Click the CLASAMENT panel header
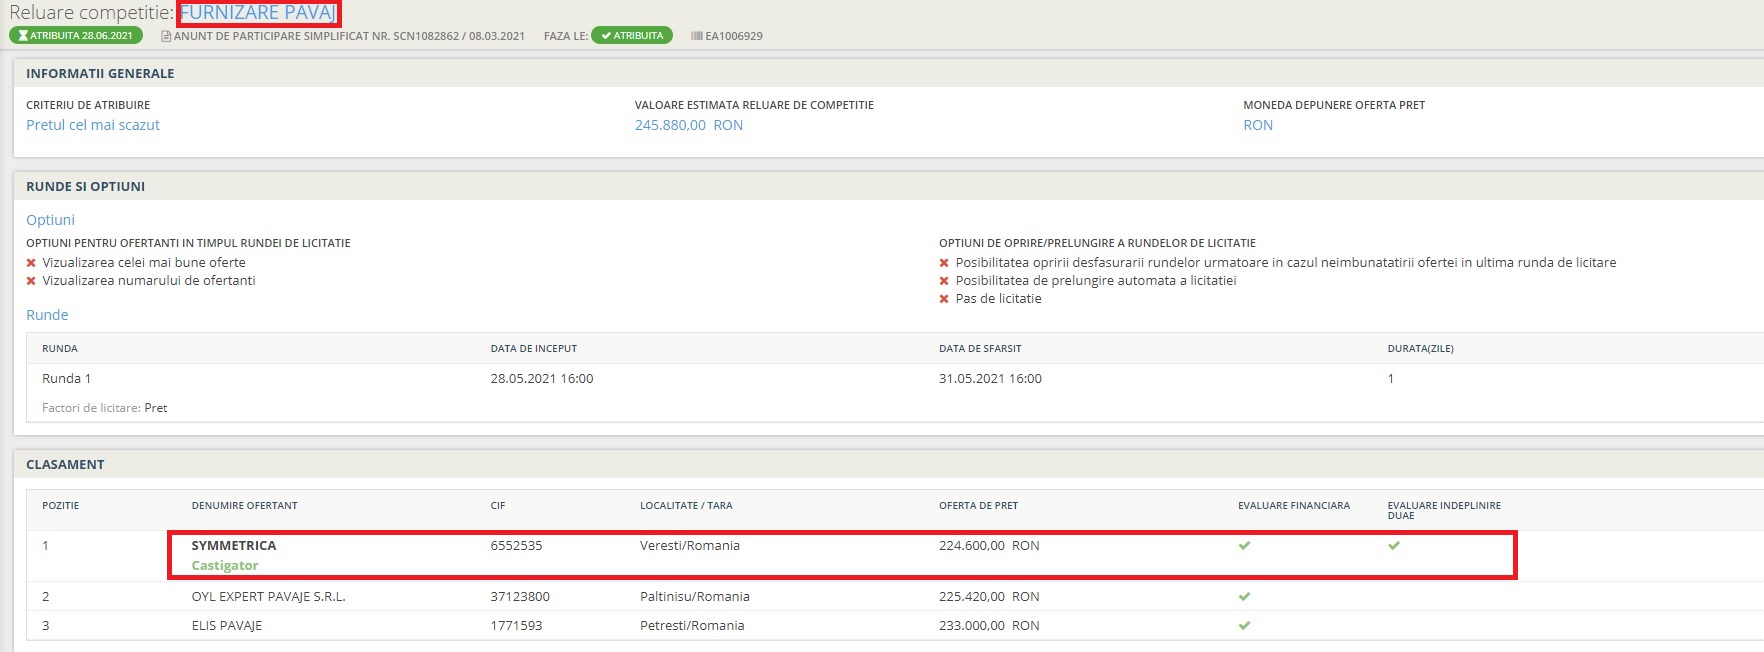Viewport: 1764px width, 652px height. 65,465
